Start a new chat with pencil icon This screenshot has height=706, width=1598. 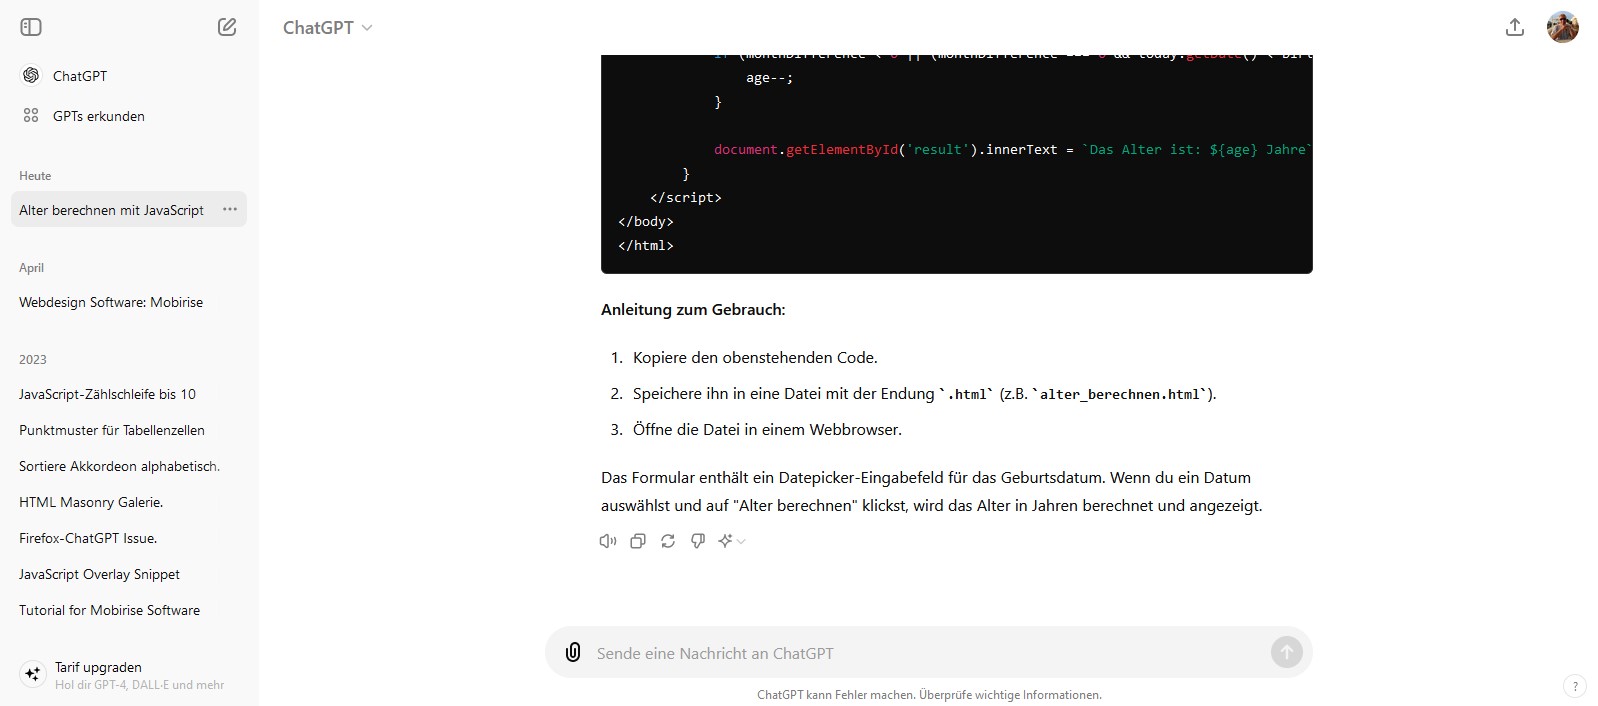point(227,27)
